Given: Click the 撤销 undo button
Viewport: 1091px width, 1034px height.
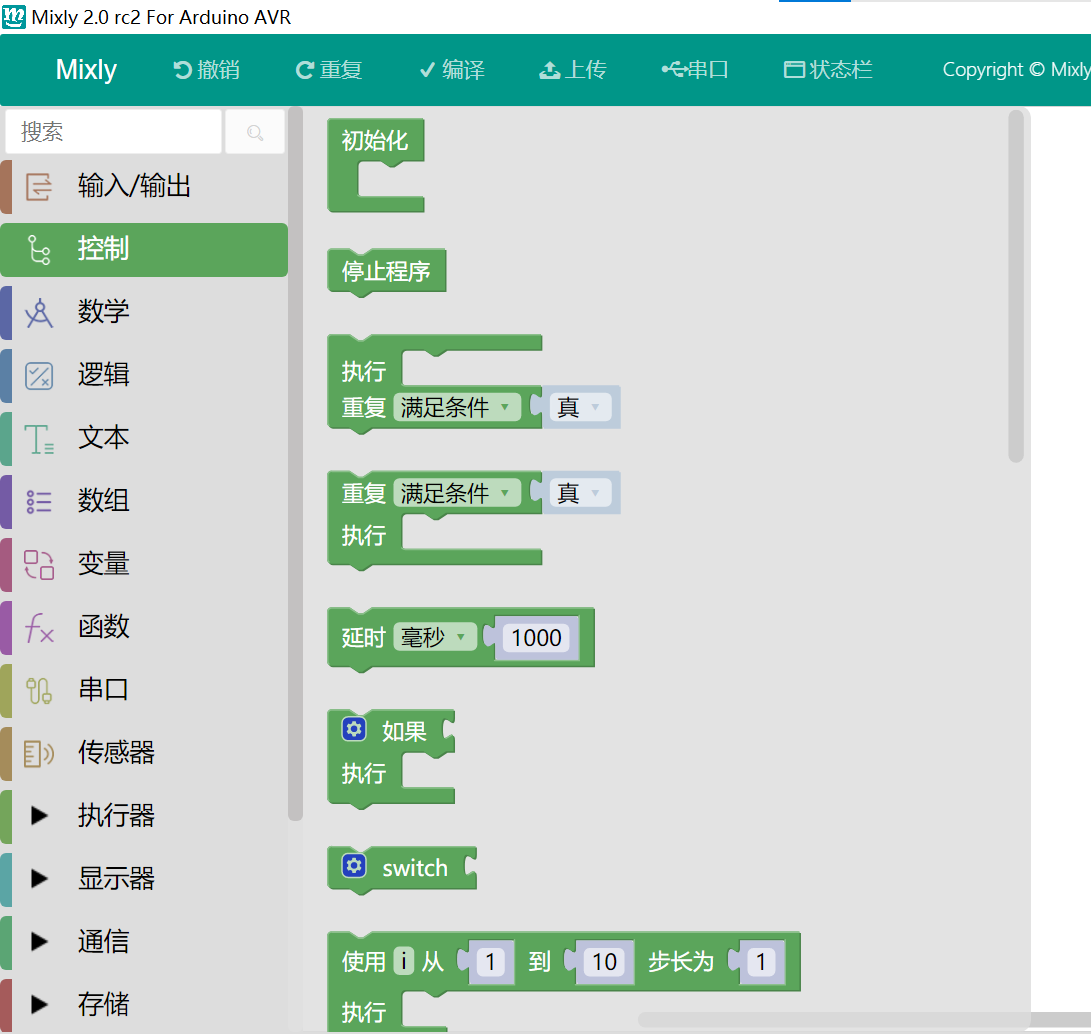Looking at the screenshot, I should coord(207,70).
